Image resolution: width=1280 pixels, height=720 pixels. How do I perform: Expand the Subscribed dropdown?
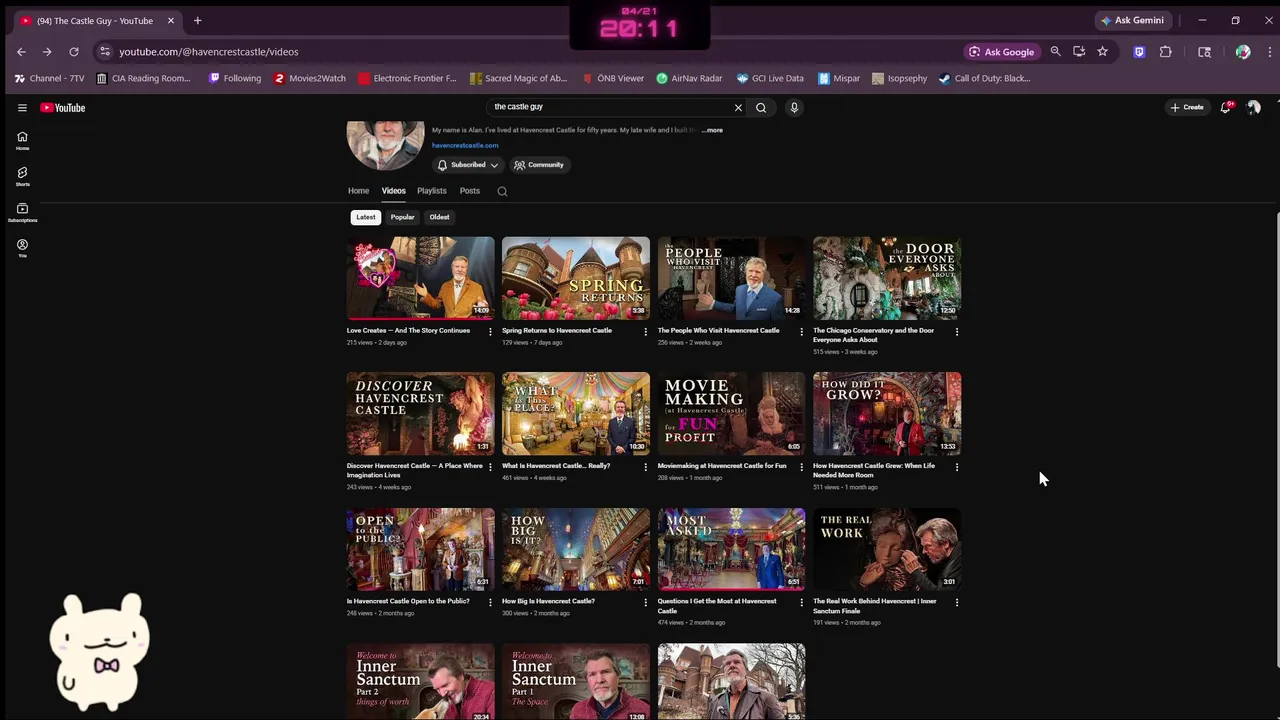coord(467,165)
